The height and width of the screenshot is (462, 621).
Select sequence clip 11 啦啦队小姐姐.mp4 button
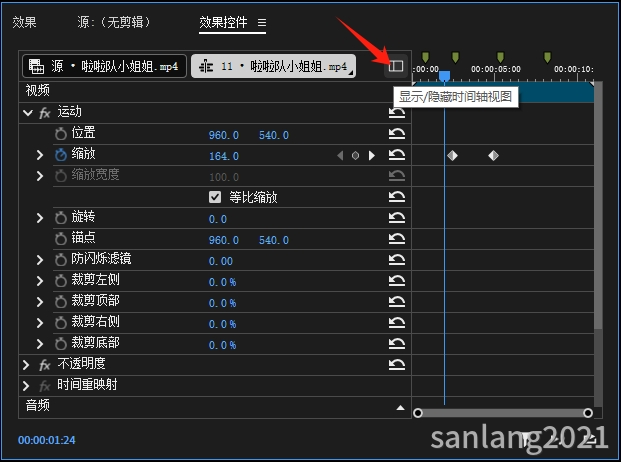pyautogui.click(x=273, y=66)
